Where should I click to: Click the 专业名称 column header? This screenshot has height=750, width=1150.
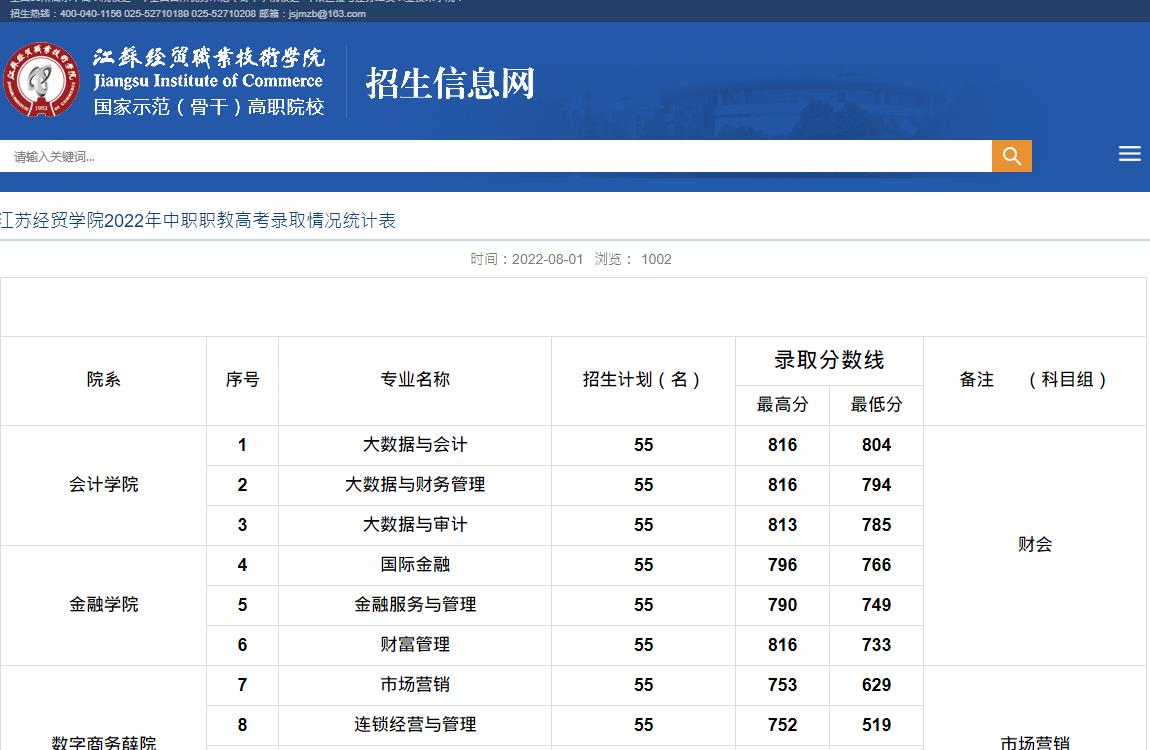point(415,380)
